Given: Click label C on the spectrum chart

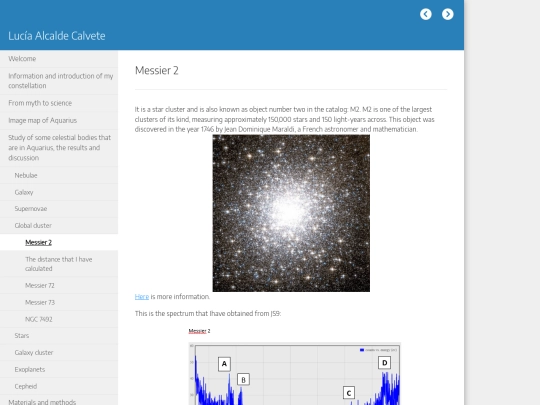Looking at the screenshot, I should [349, 393].
